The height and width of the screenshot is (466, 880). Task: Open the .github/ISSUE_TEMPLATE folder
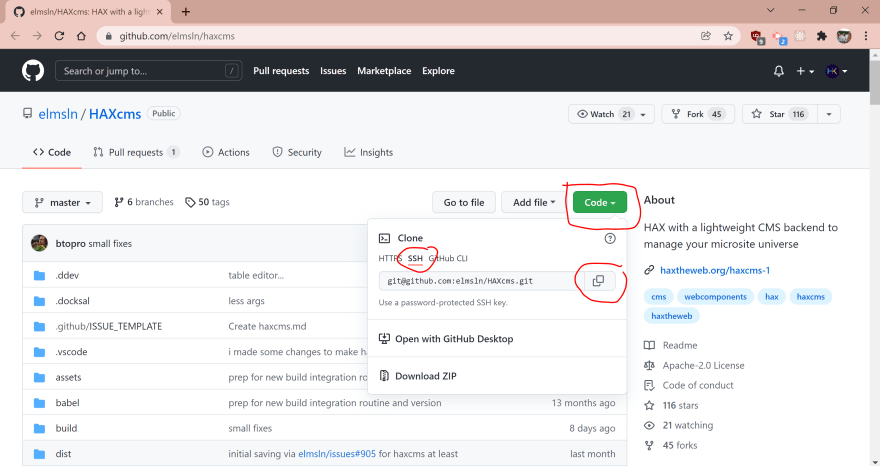tap(108, 326)
